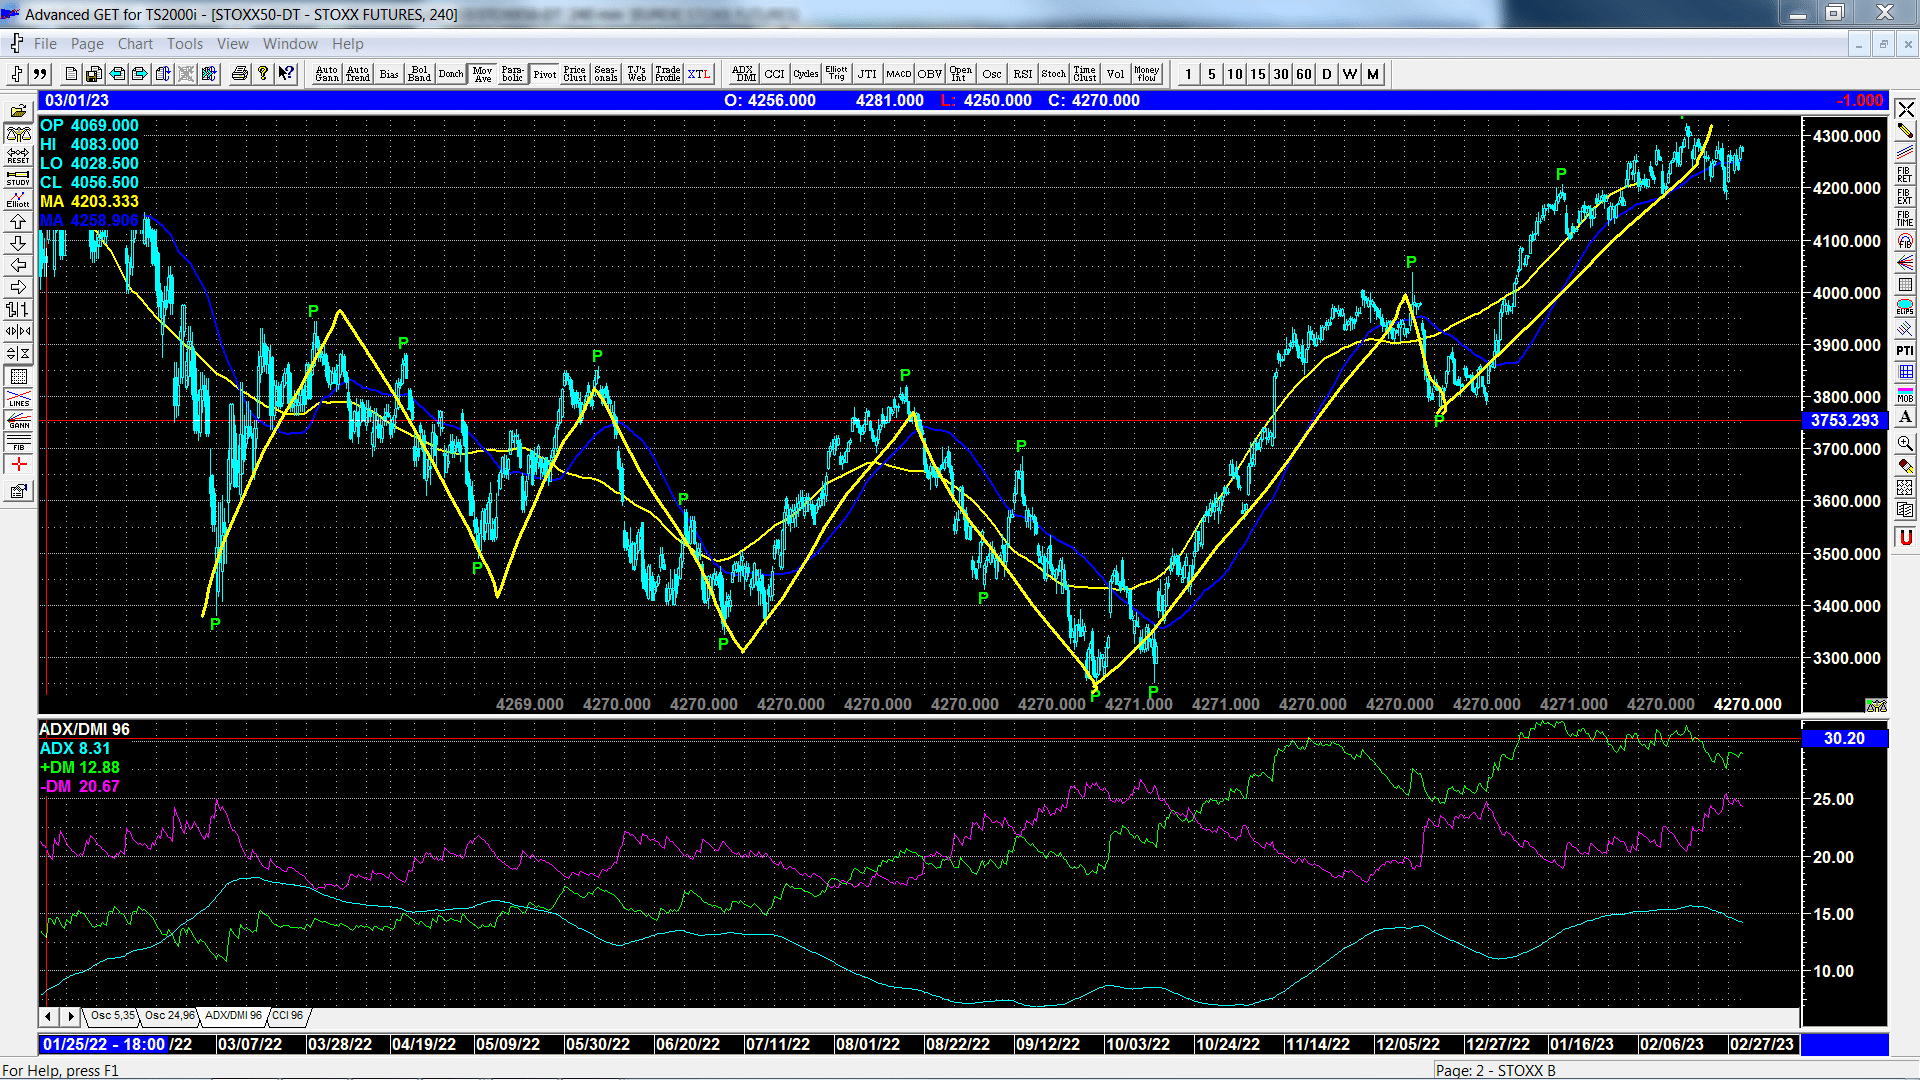
Task: Open the Page menu
Action: (87, 44)
